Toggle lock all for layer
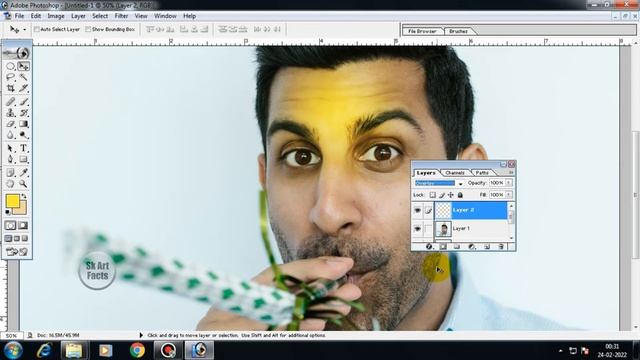Image resolution: width=640 pixels, height=360 pixels. (460, 195)
